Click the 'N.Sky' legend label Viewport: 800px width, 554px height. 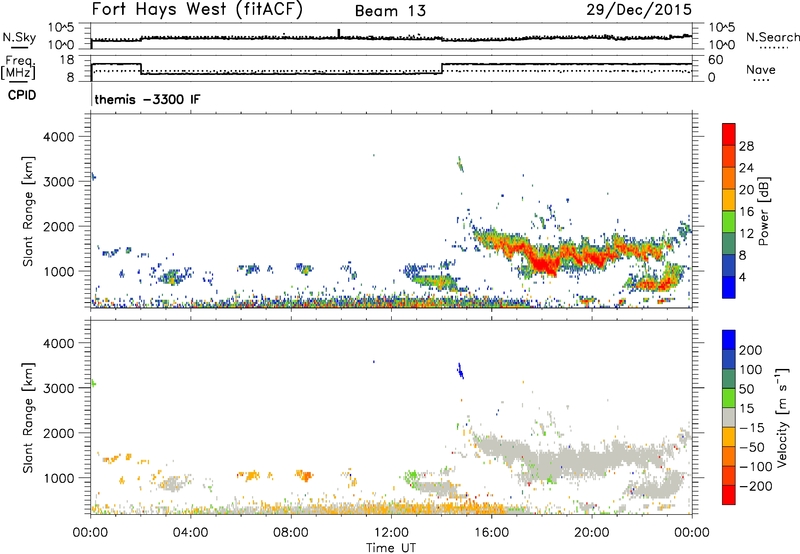pyautogui.click(x=19, y=37)
